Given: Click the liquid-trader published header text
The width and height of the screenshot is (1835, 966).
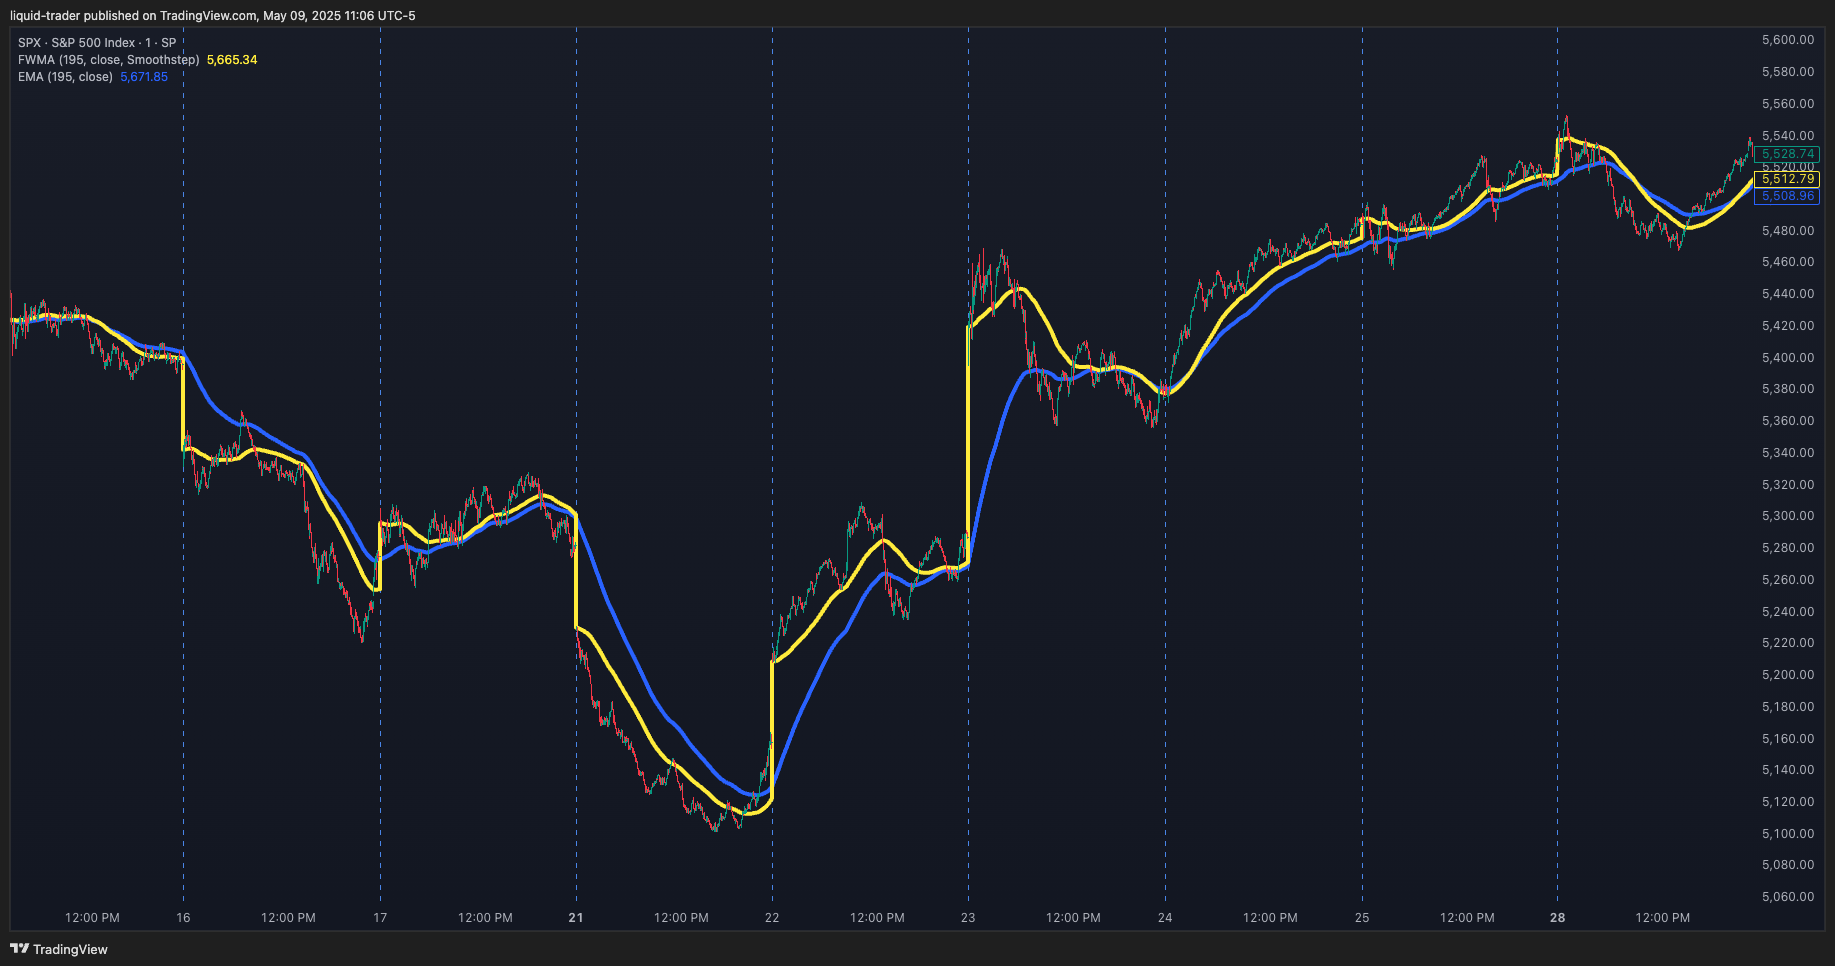Looking at the screenshot, I should [213, 15].
